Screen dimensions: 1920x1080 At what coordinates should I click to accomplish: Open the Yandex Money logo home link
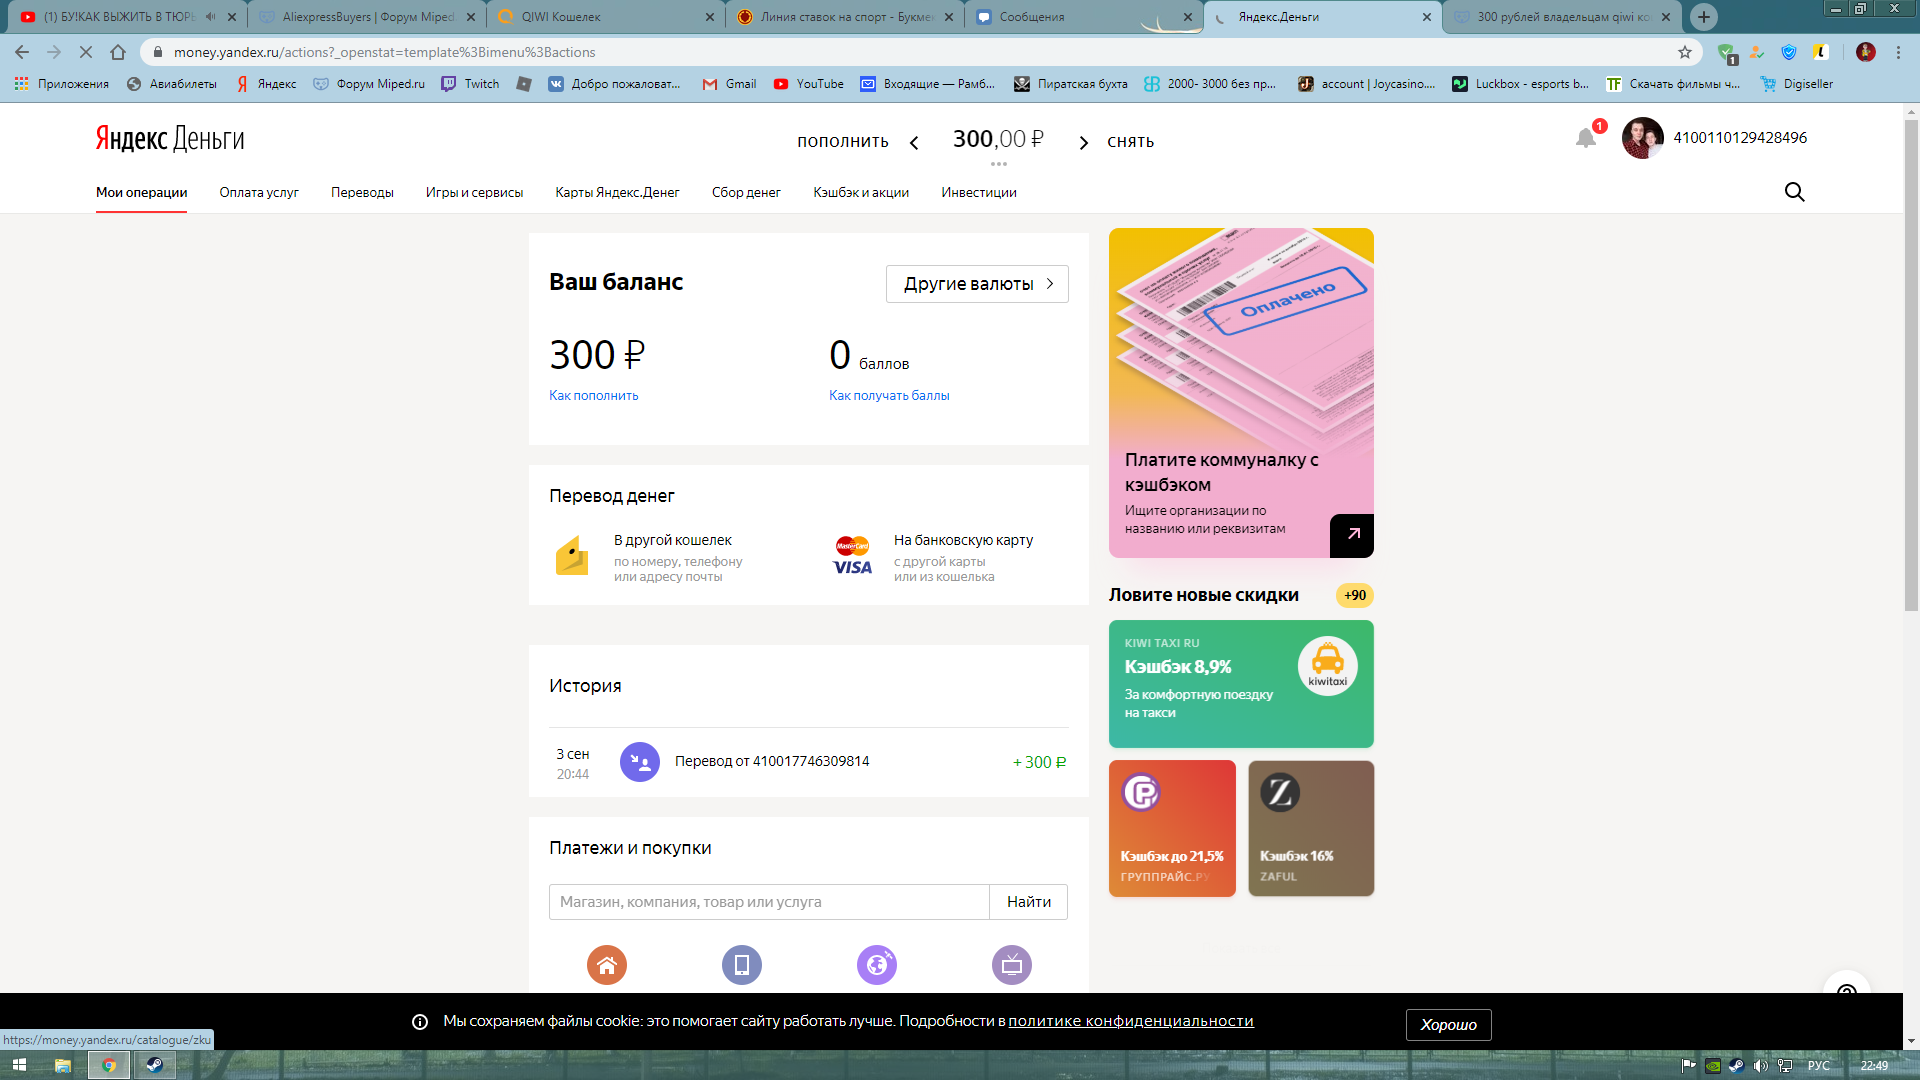(x=170, y=138)
